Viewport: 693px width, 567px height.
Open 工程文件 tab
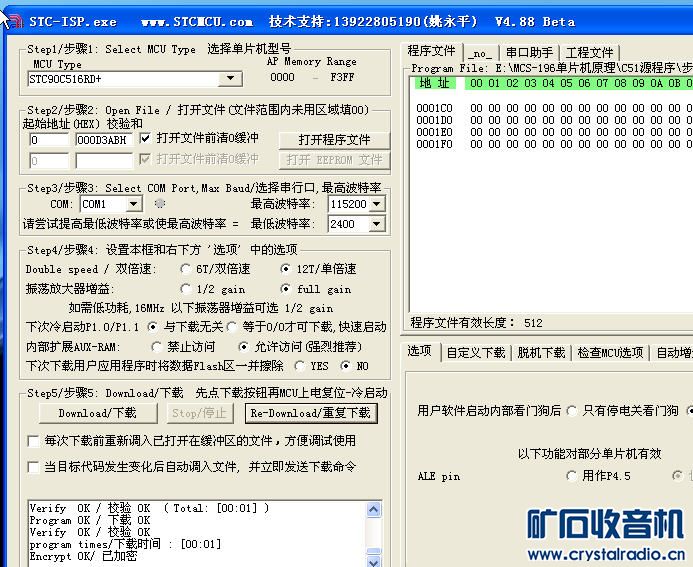(x=589, y=53)
